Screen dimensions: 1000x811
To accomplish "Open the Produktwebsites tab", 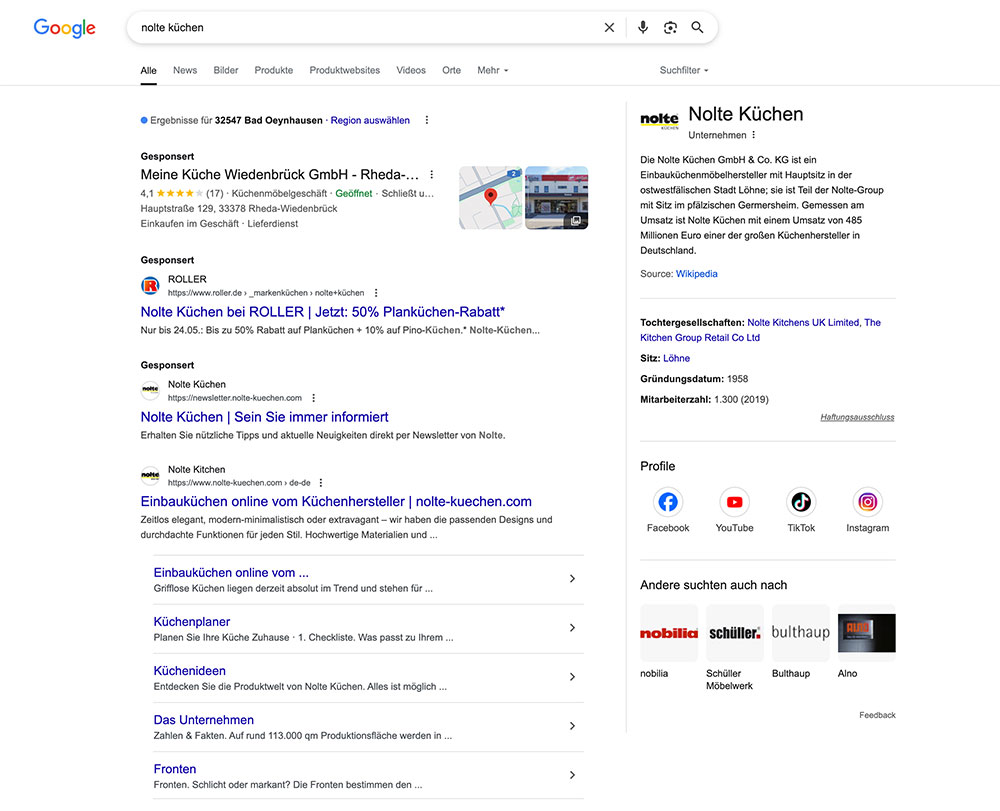I will click(x=344, y=70).
